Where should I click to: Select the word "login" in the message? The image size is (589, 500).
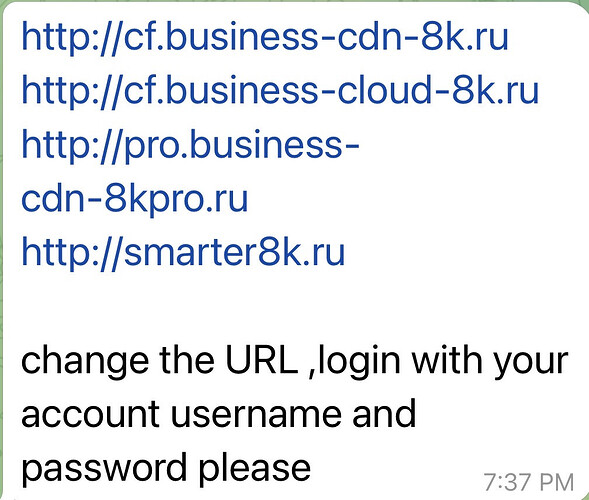[359, 363]
